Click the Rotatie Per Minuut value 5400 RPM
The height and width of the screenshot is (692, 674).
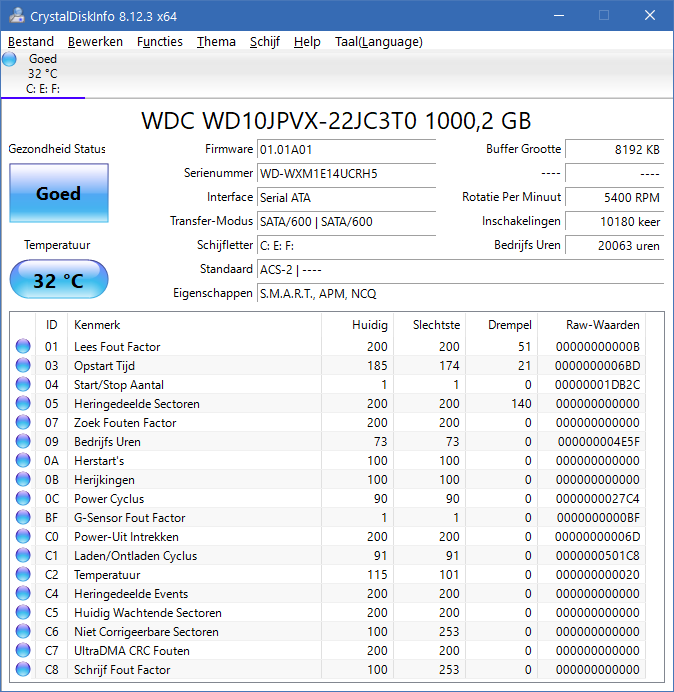614,197
